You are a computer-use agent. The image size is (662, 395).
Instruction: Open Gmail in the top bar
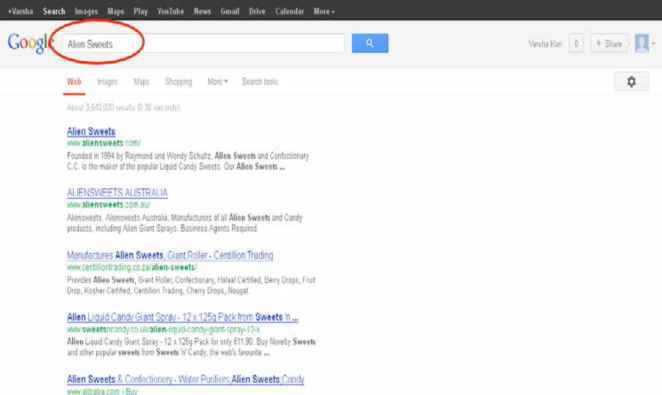(230, 11)
